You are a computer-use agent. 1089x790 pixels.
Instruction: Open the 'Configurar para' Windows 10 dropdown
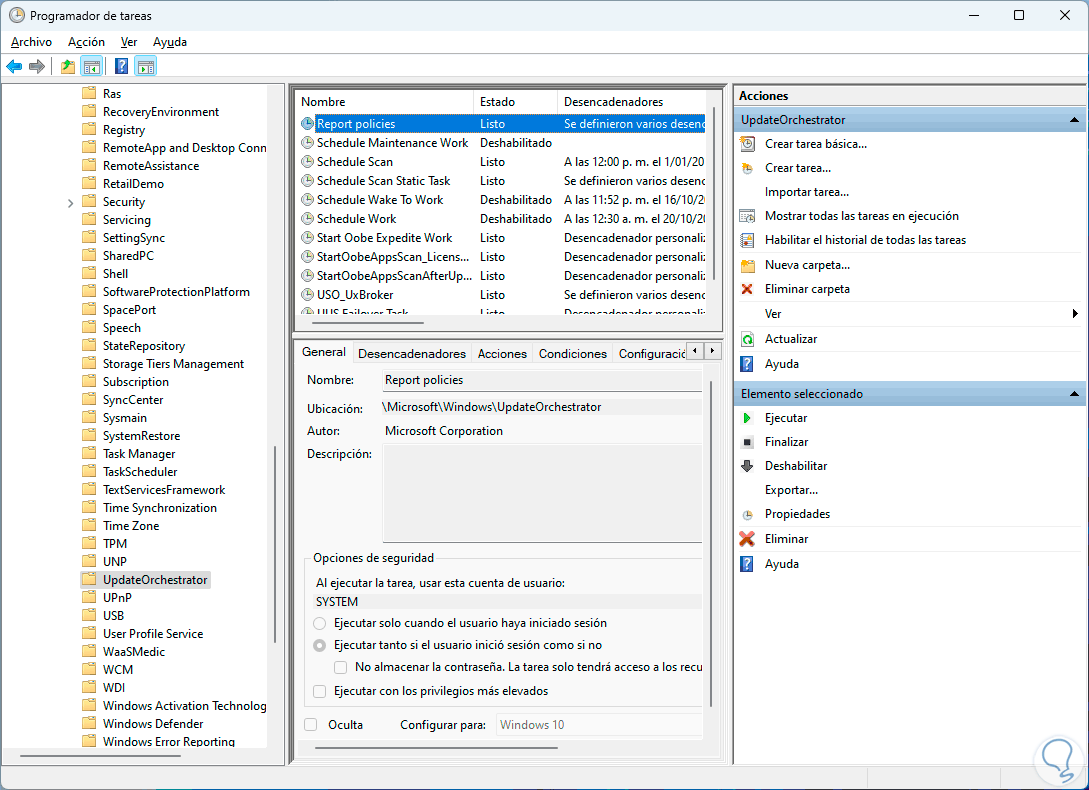[x=599, y=725]
